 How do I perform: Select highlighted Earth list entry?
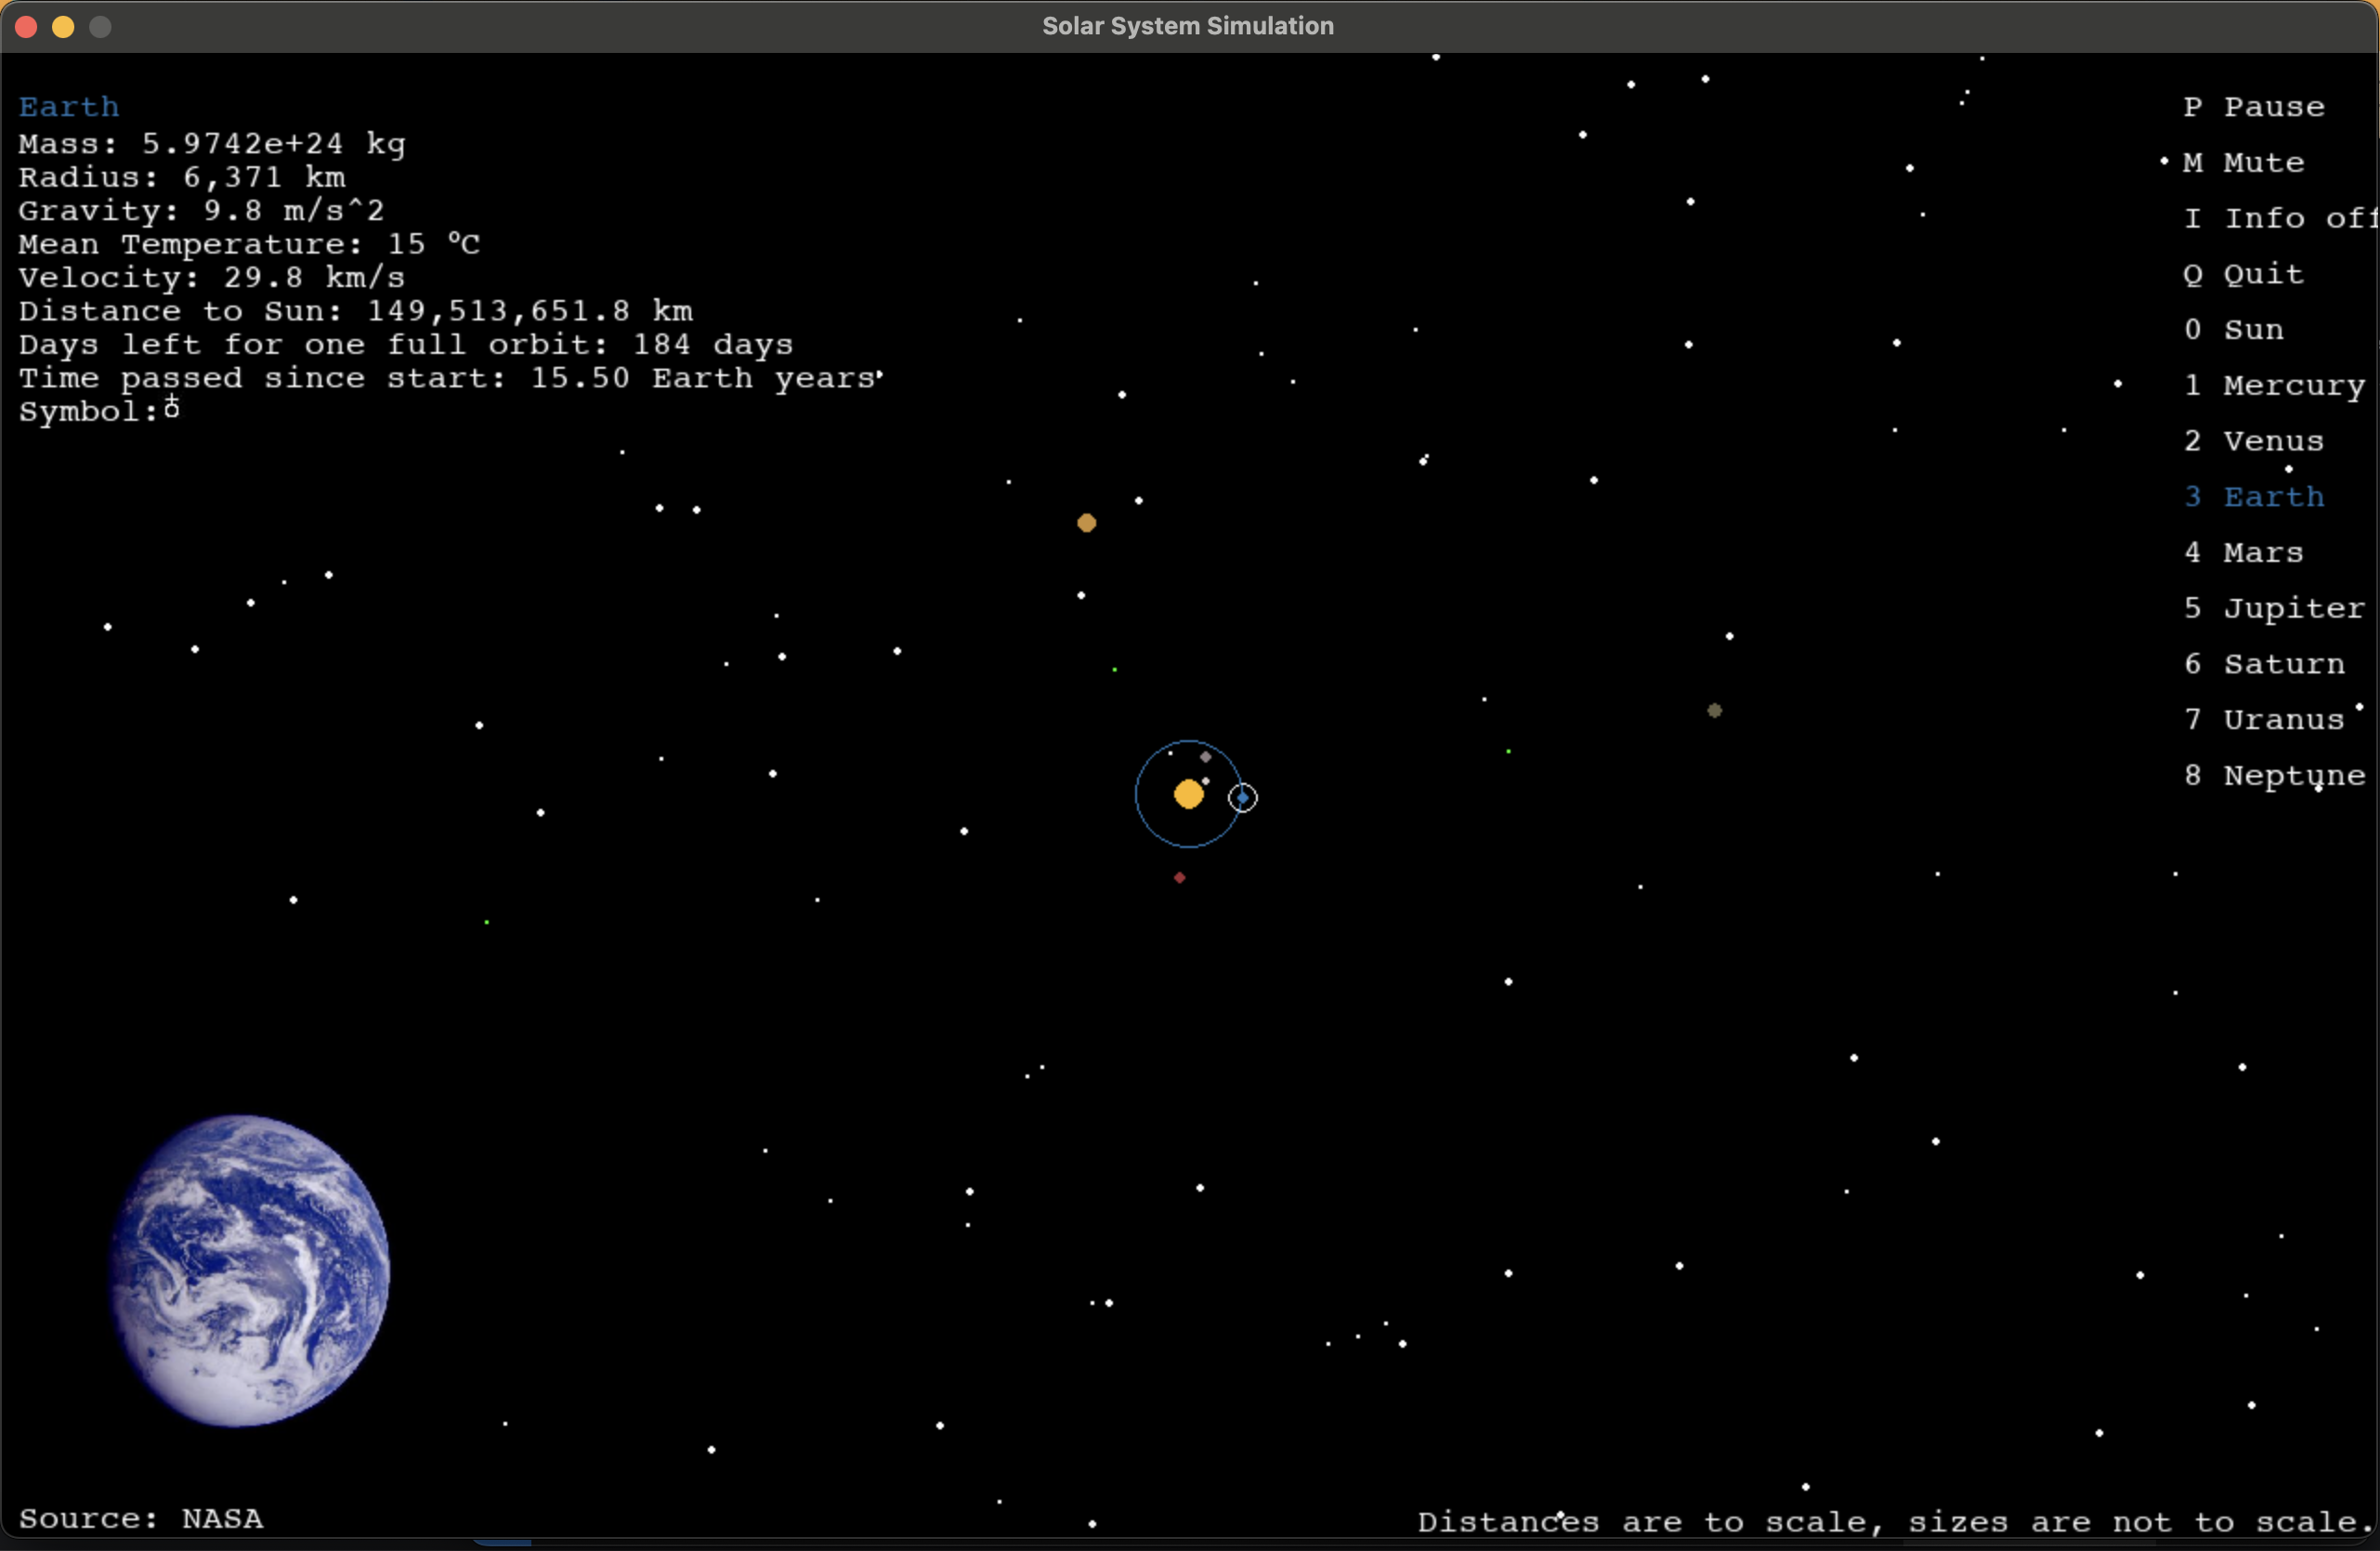point(2254,497)
